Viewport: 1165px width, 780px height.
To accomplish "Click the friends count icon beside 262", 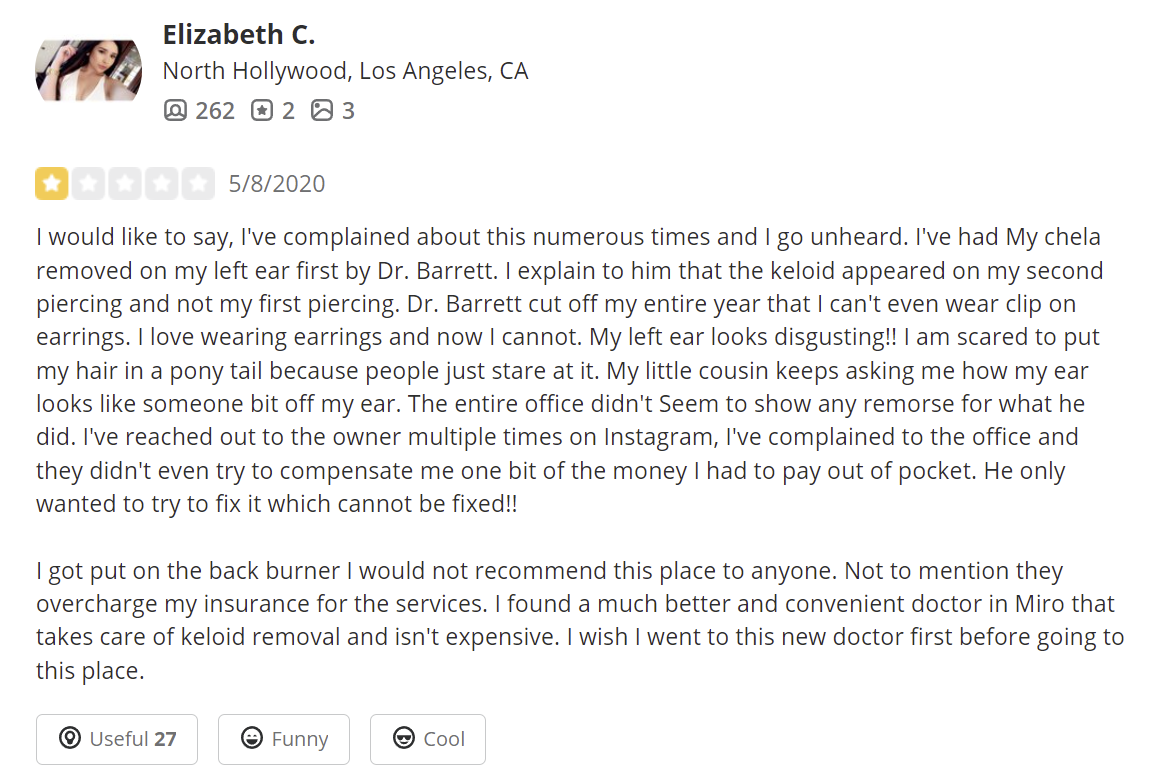I will (175, 111).
